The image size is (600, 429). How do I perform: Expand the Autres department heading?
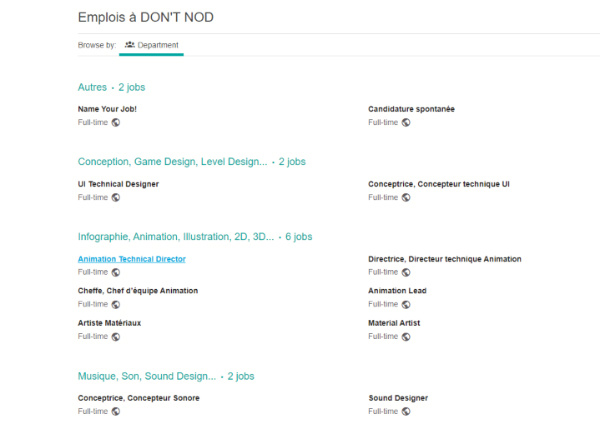point(92,87)
